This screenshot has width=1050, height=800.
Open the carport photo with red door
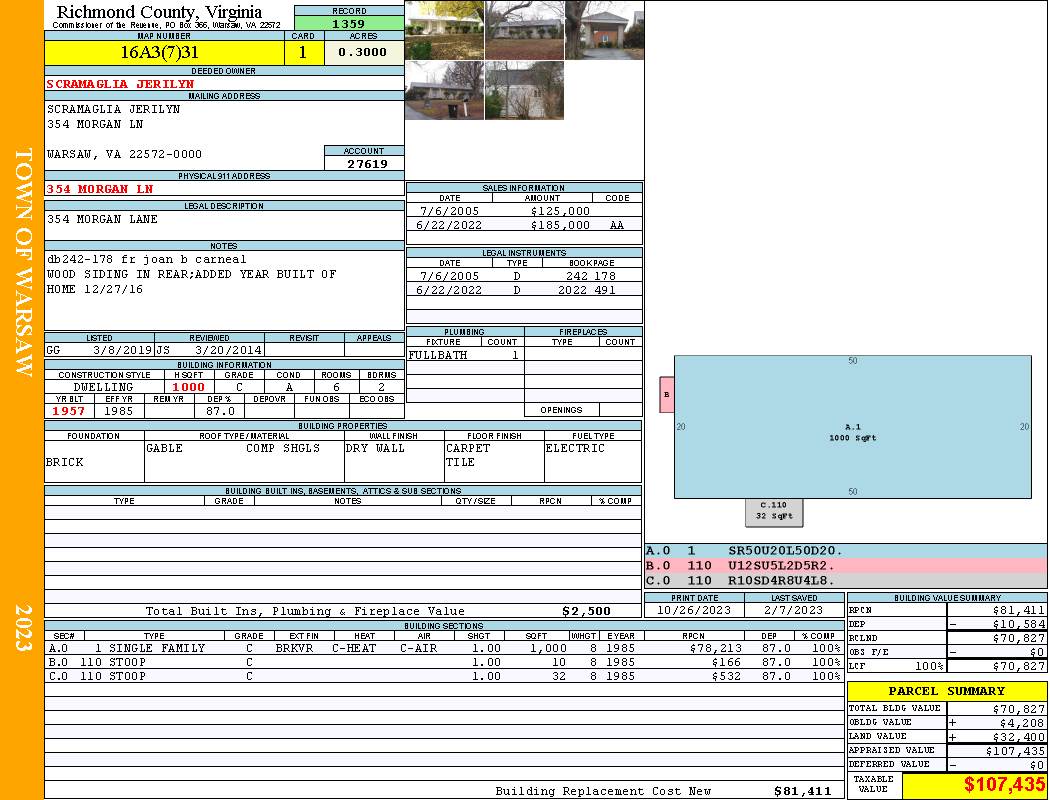(x=604, y=30)
